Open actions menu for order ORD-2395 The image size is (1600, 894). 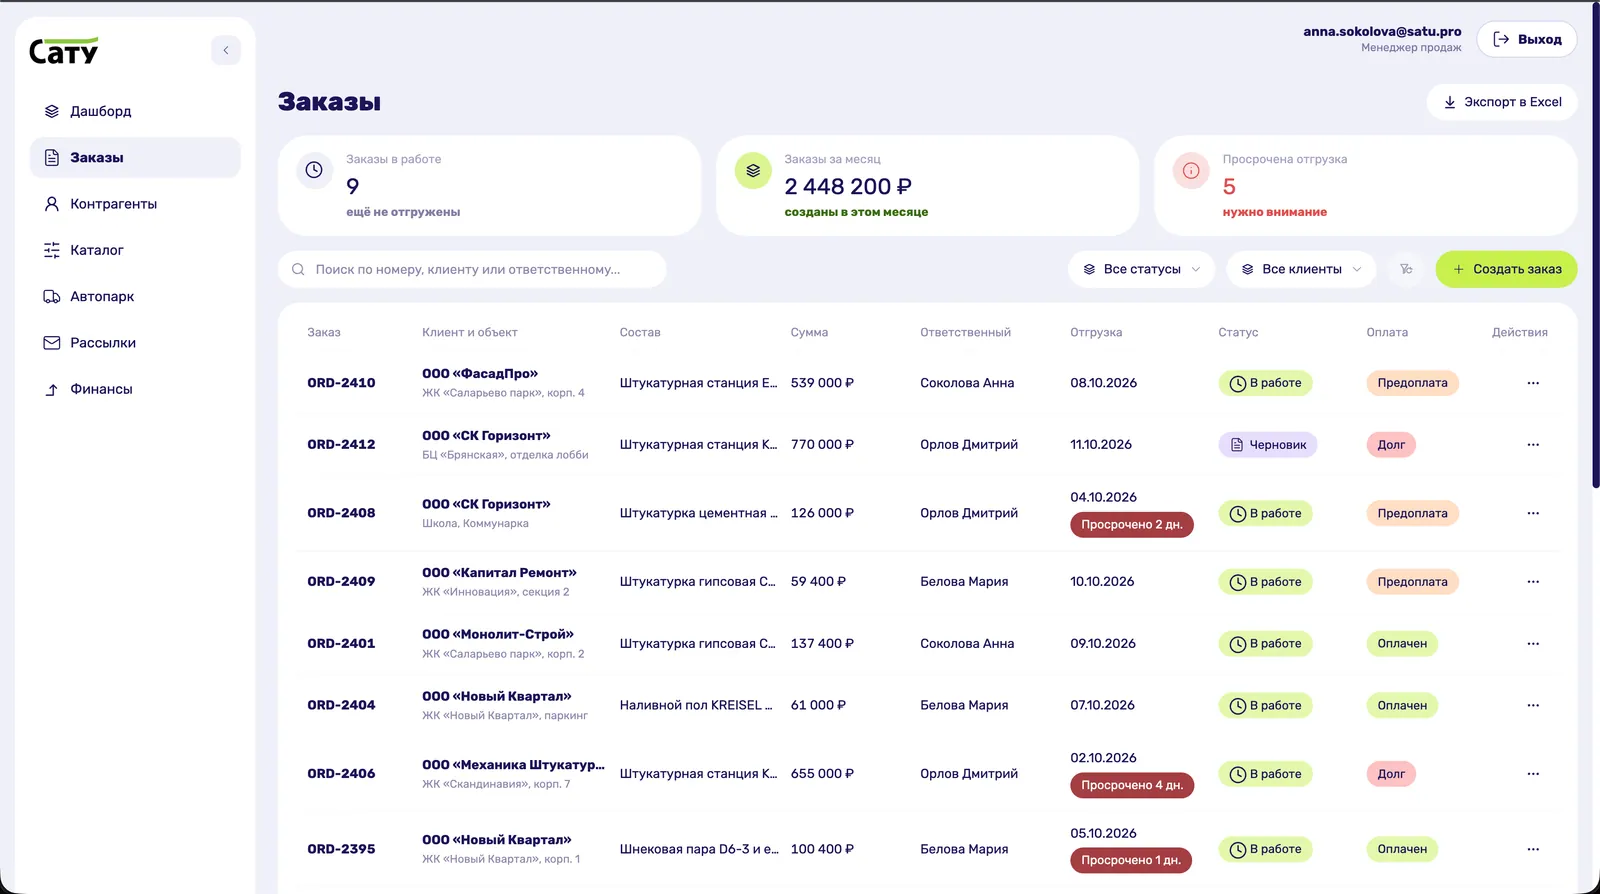tap(1533, 849)
